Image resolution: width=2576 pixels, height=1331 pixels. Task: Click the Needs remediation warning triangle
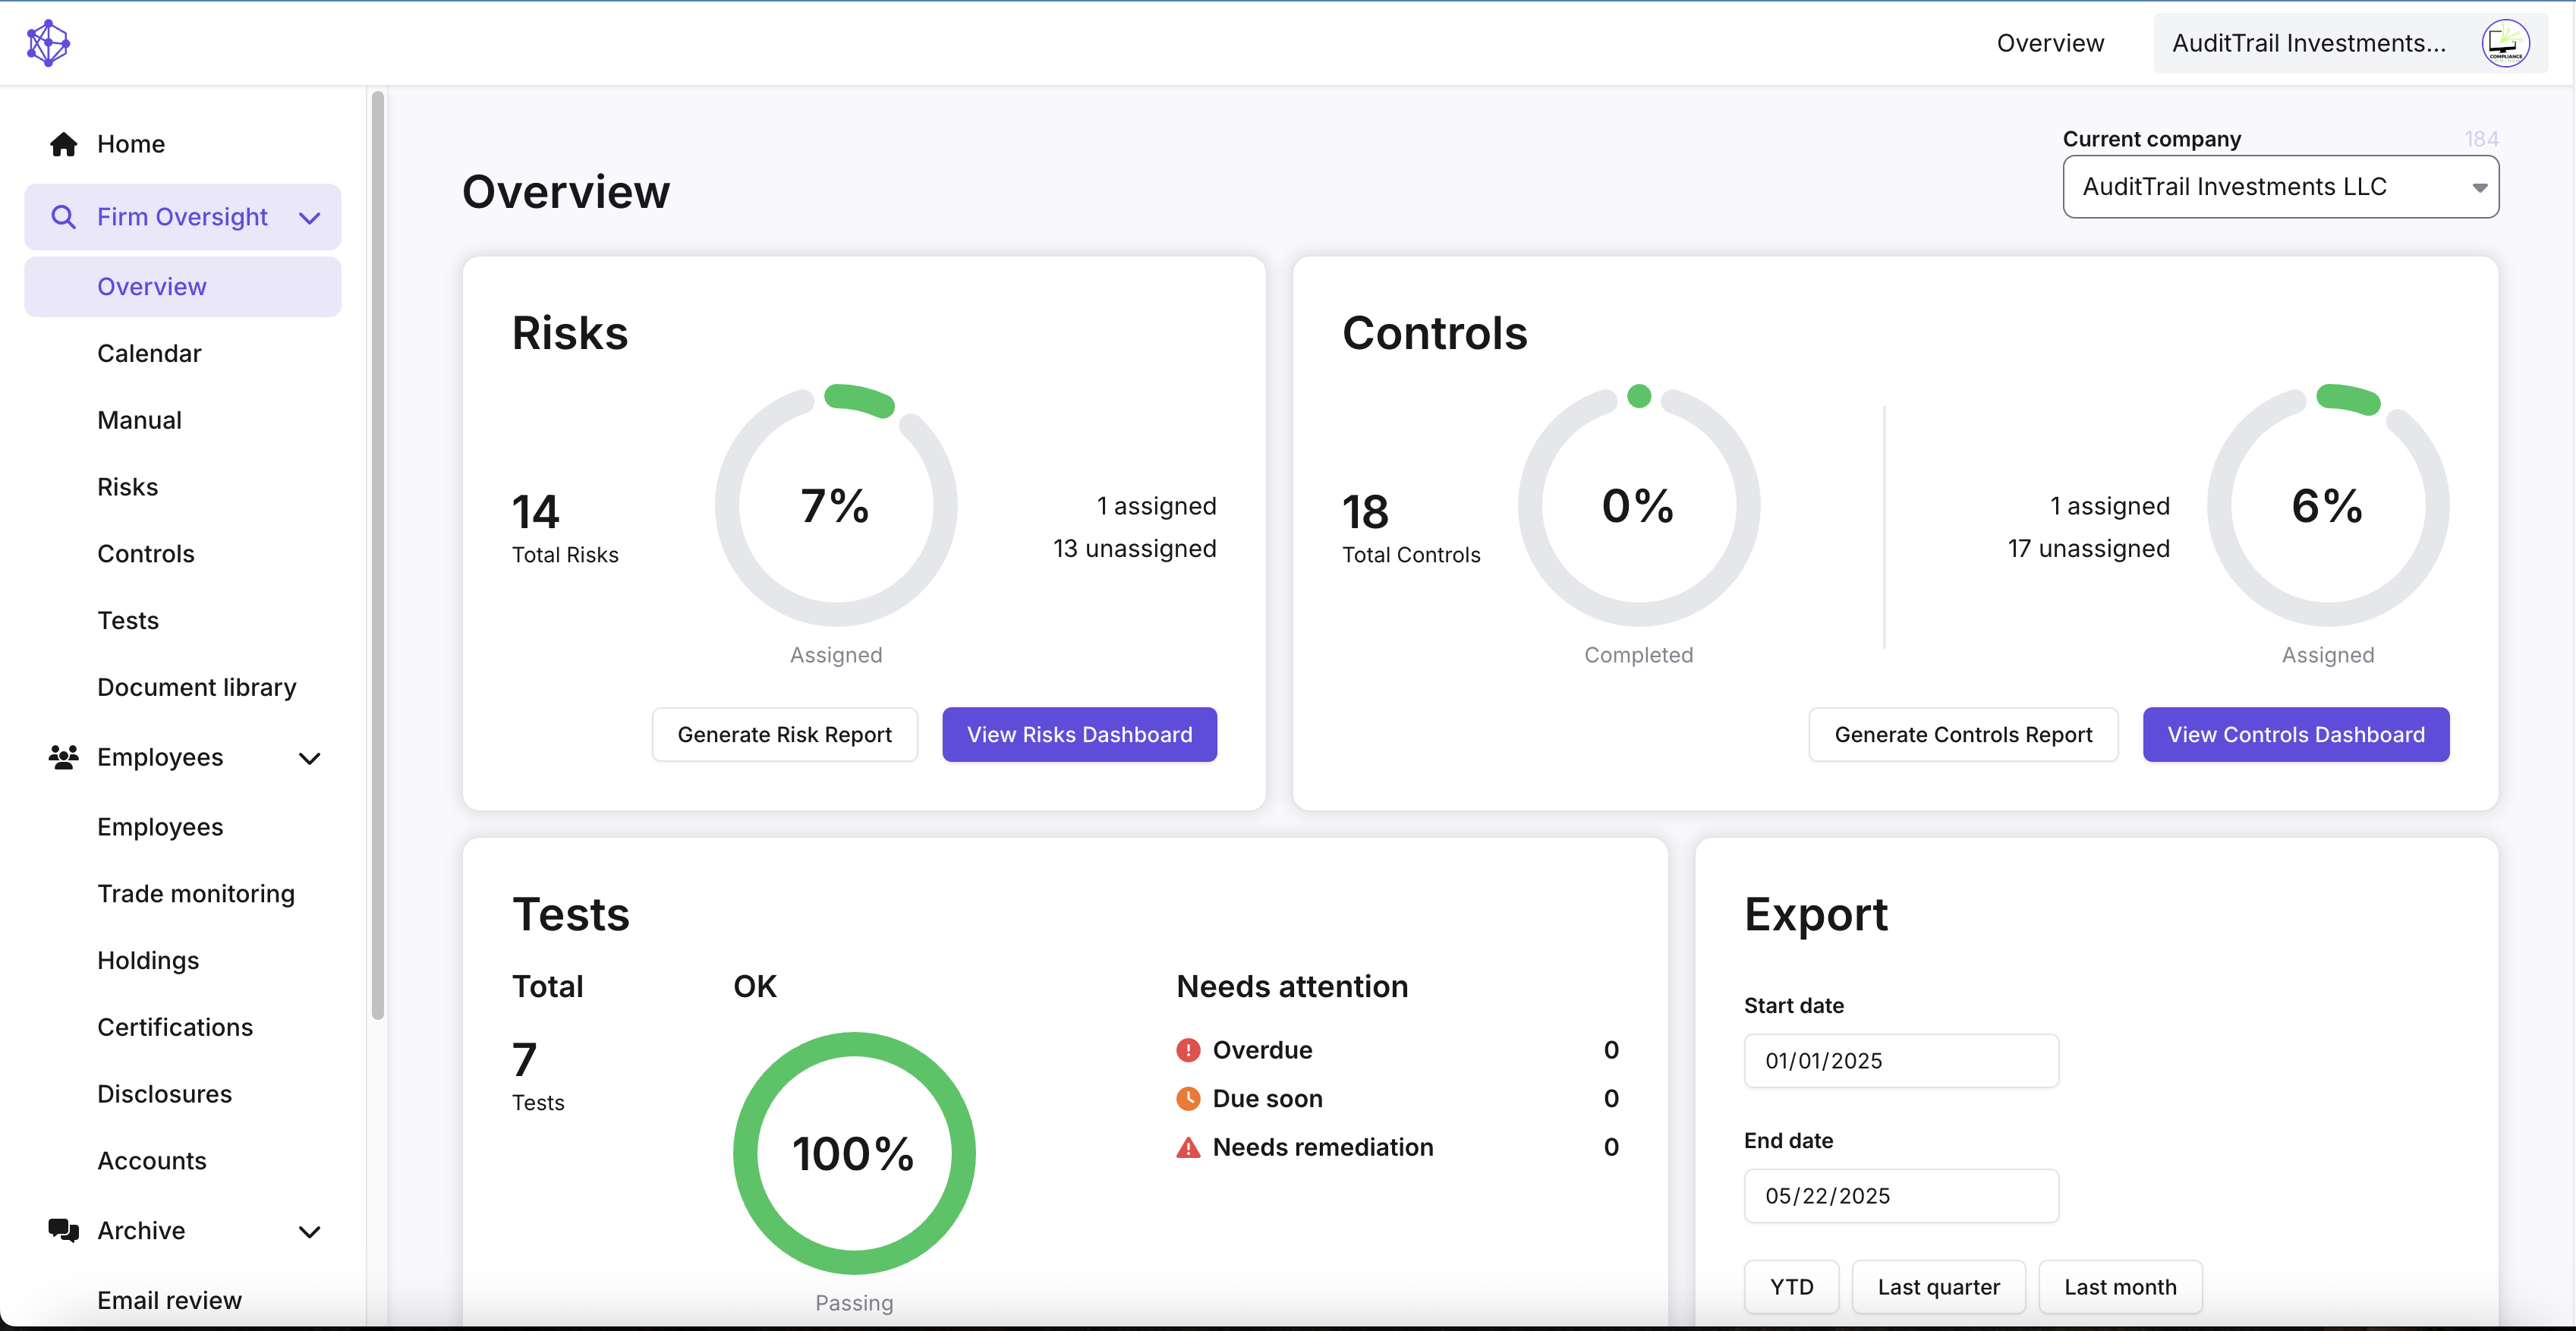1188,1147
